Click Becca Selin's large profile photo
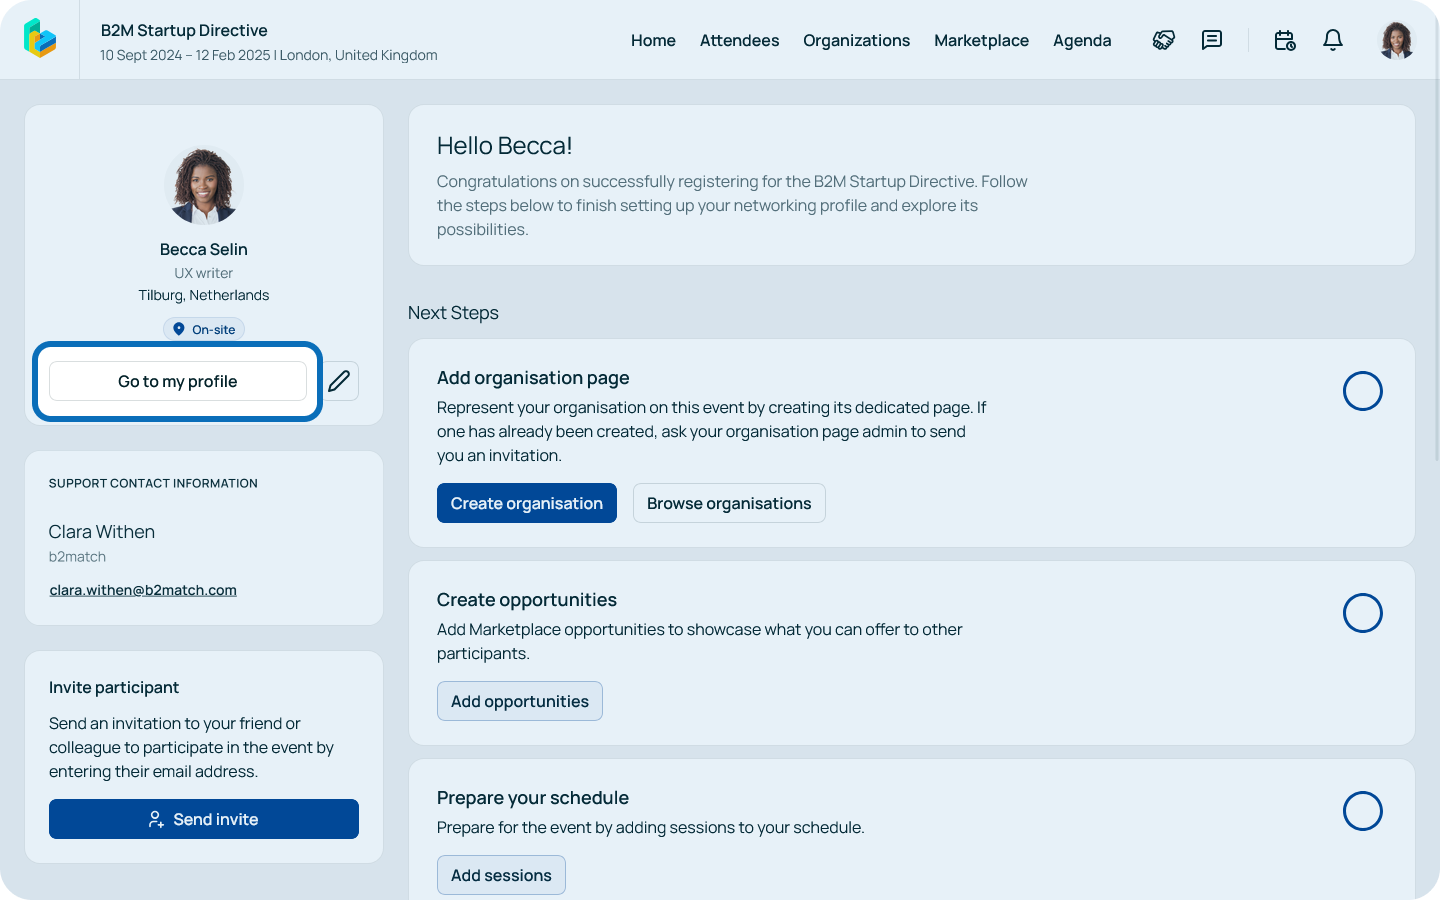1440x900 pixels. click(204, 186)
